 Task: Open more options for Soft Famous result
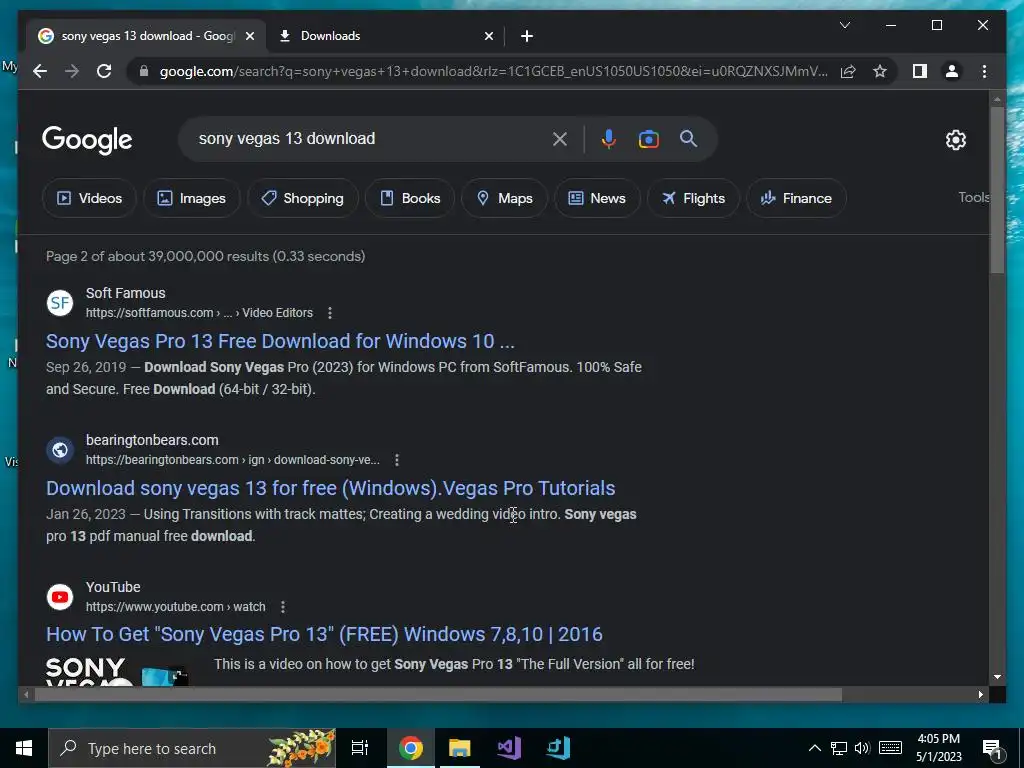click(330, 313)
